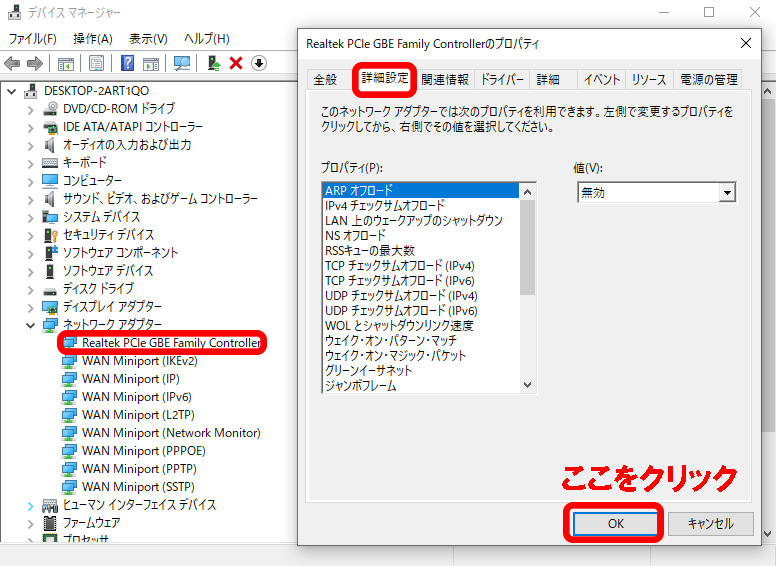Image resolution: width=776 pixels, height=566 pixels.
Task: Click the DVD/CD-ROM ドライブ device icon
Action: [50, 108]
